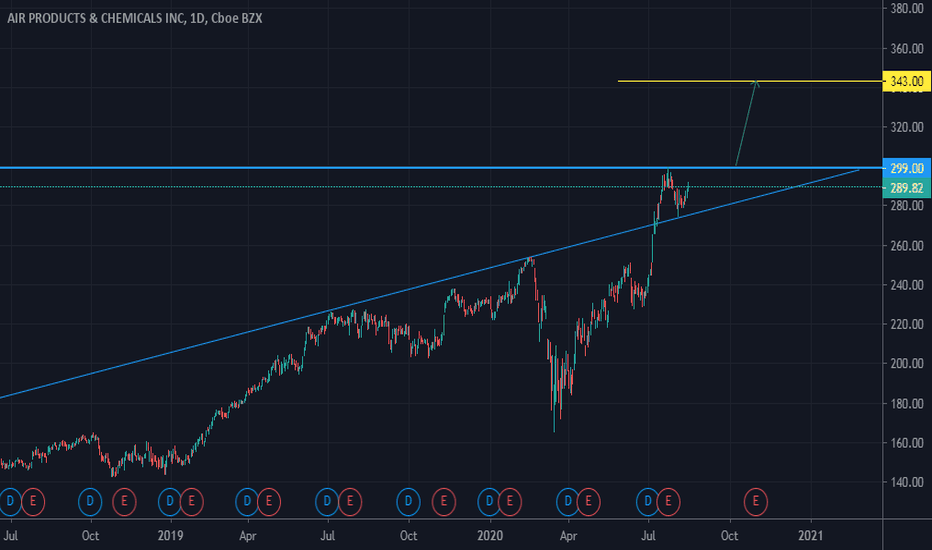This screenshot has width=932, height=550.
Task: Click the 200.00 price axis label
Action: pos(907,364)
